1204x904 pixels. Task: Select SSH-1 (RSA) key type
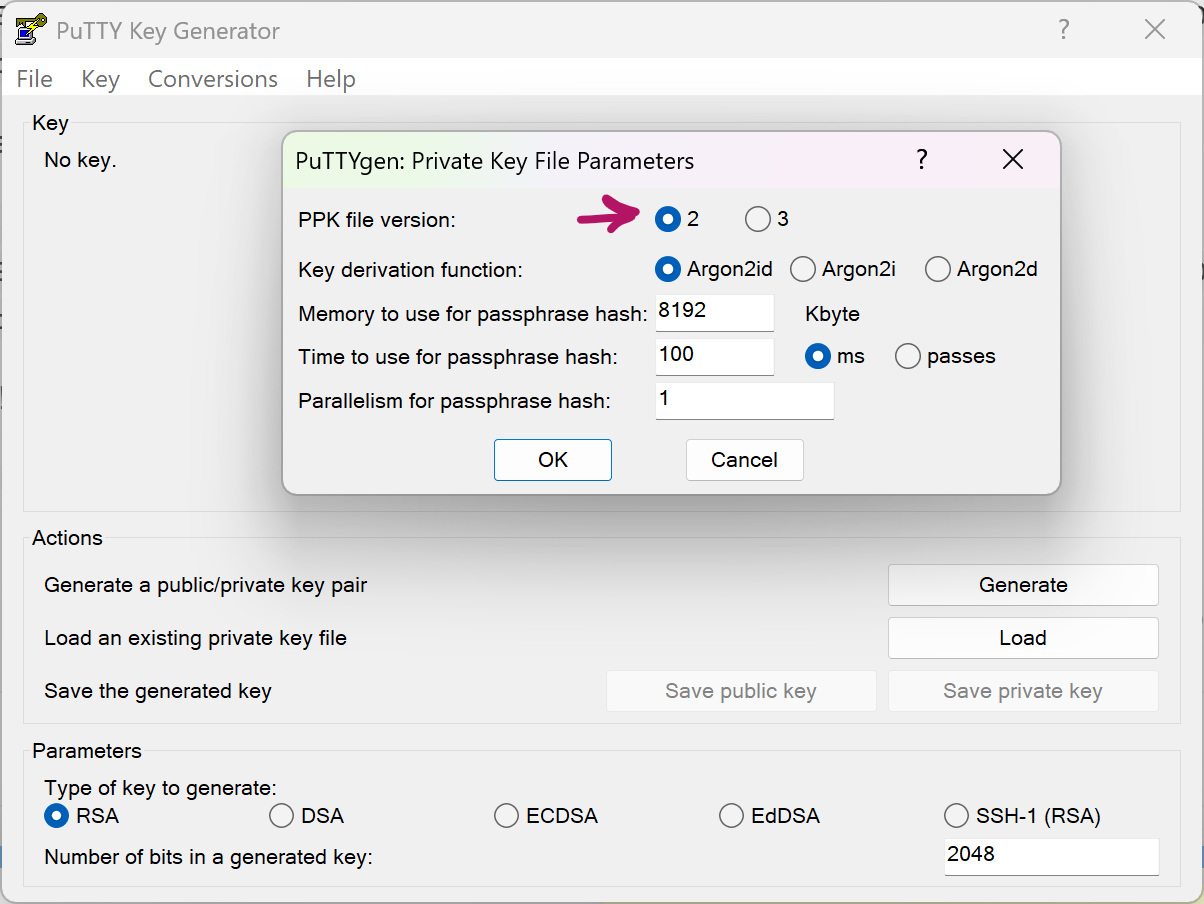[x=956, y=816]
